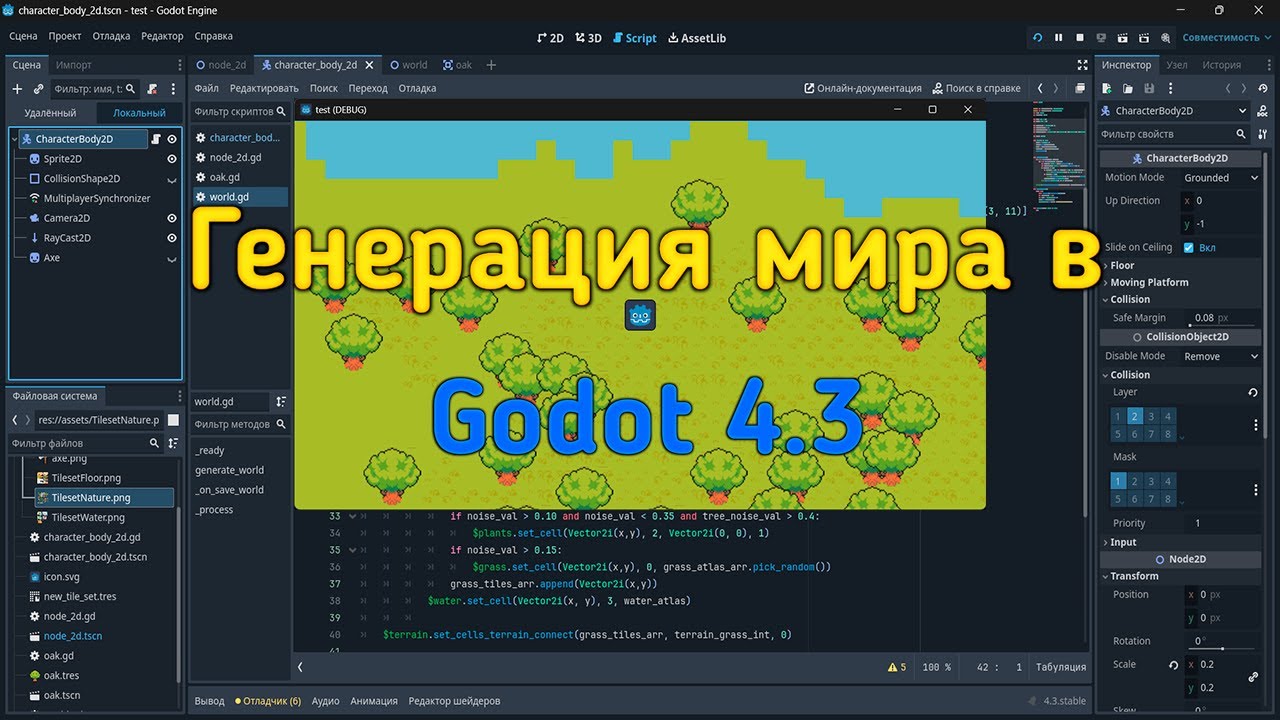Toggle Scale ratio lock chain icon
This screenshot has height=720, width=1280.
coord(1253,677)
